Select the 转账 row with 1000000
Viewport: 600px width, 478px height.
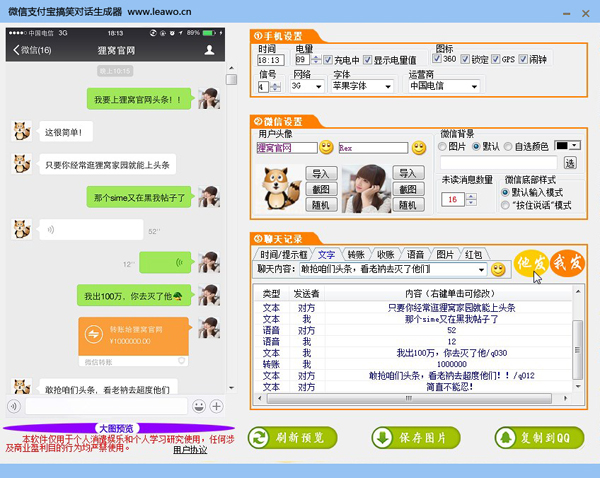coord(413,364)
